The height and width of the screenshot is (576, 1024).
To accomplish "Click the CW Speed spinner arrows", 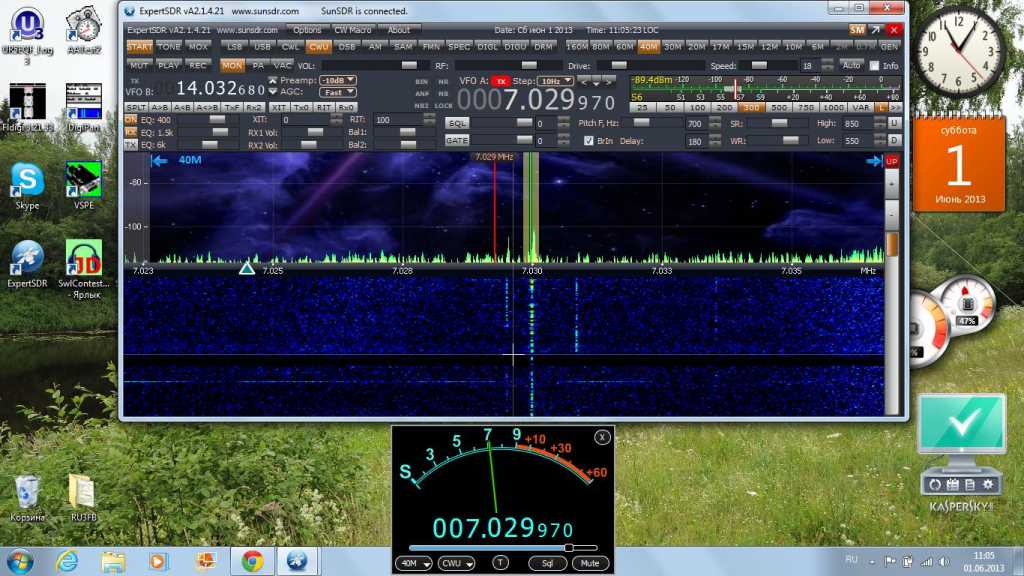I will 827,65.
